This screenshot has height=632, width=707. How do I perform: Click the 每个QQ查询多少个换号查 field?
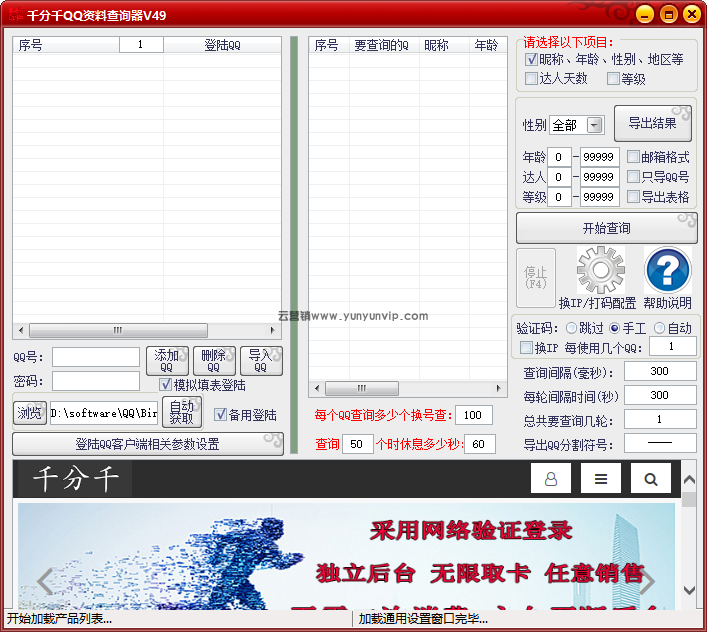coord(473,415)
